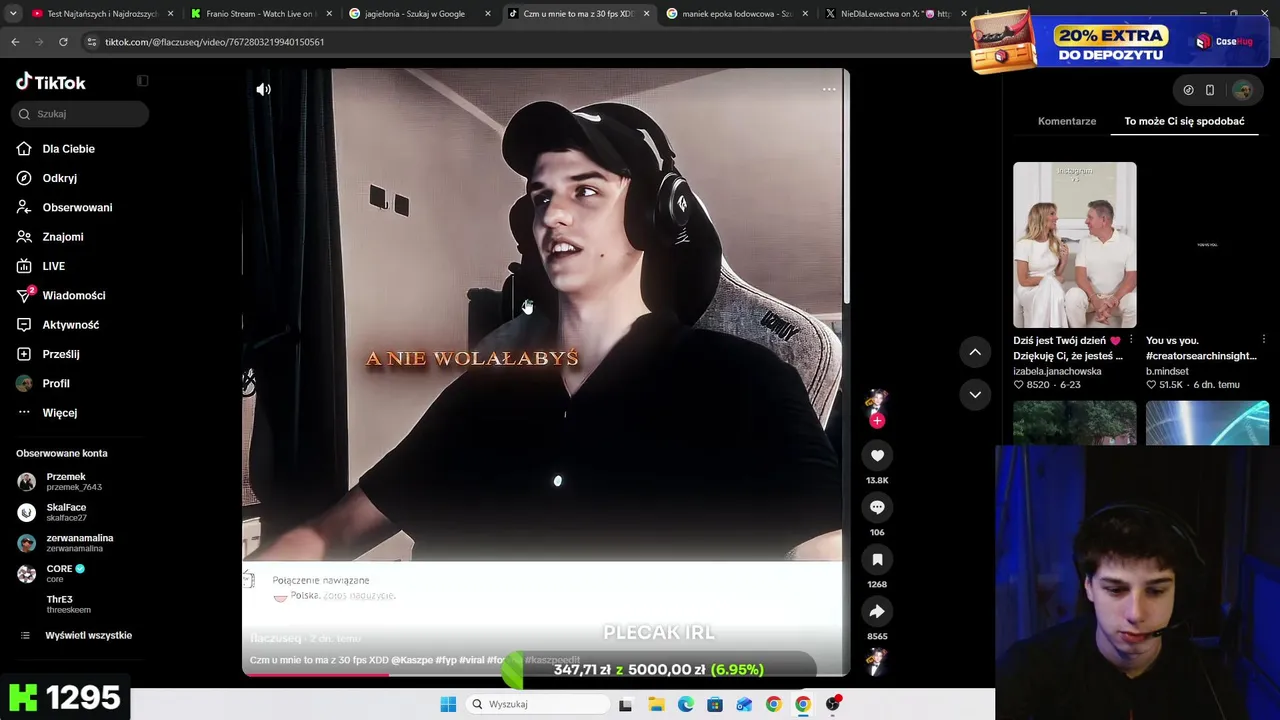
Task: Click Prześlij to upload a video
Action: [x=60, y=354]
